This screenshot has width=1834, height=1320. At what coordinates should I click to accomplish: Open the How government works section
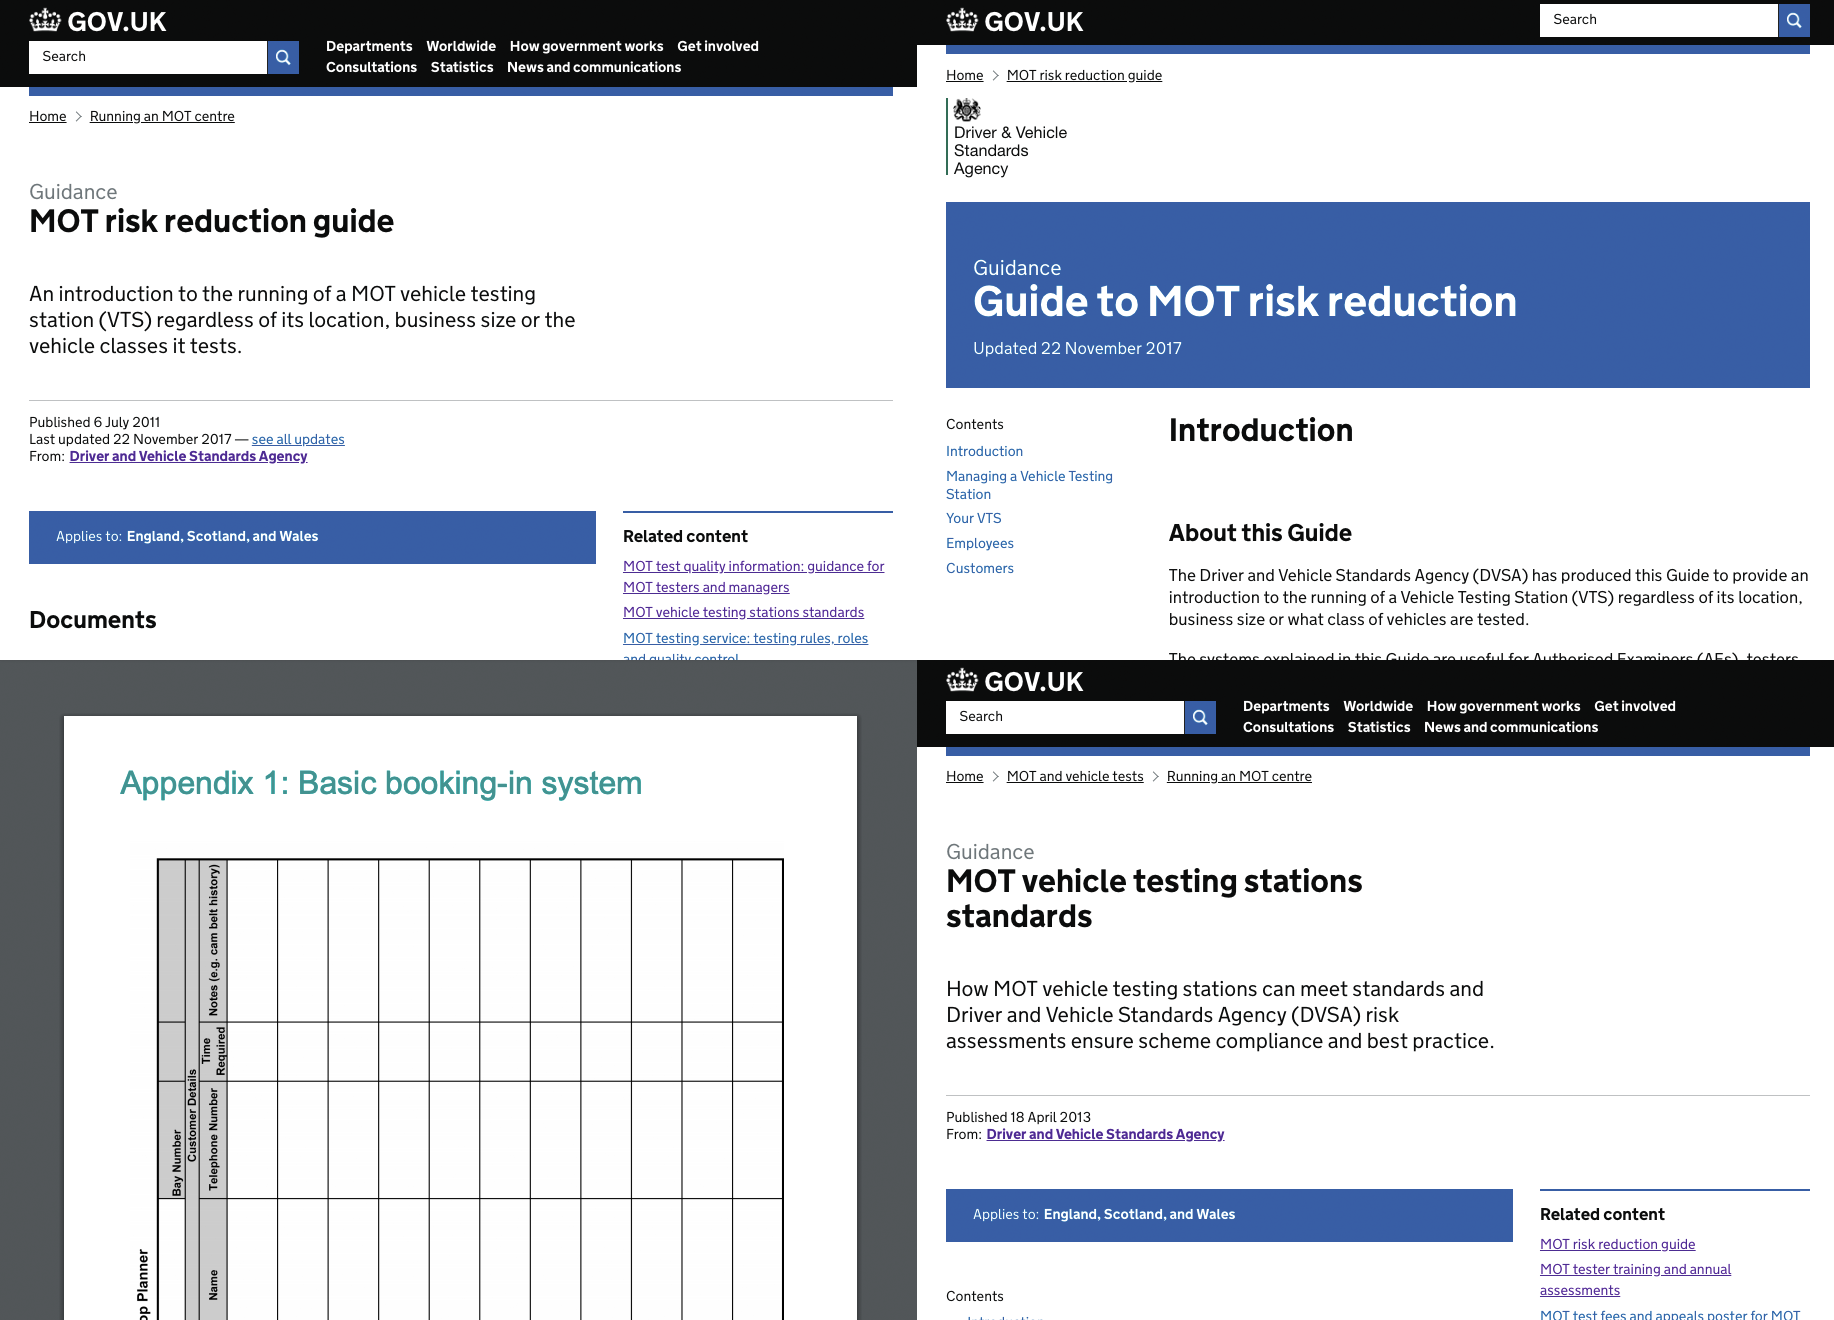tap(586, 46)
